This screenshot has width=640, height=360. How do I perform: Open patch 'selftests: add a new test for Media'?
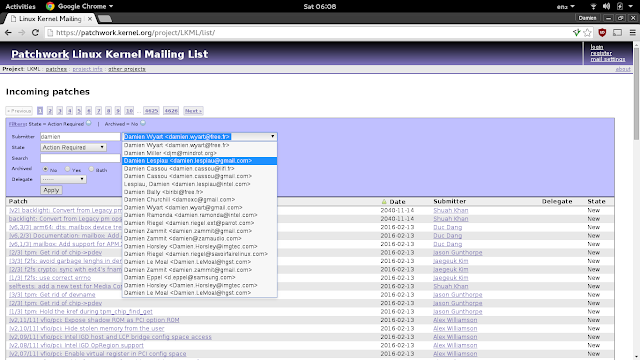point(66,286)
